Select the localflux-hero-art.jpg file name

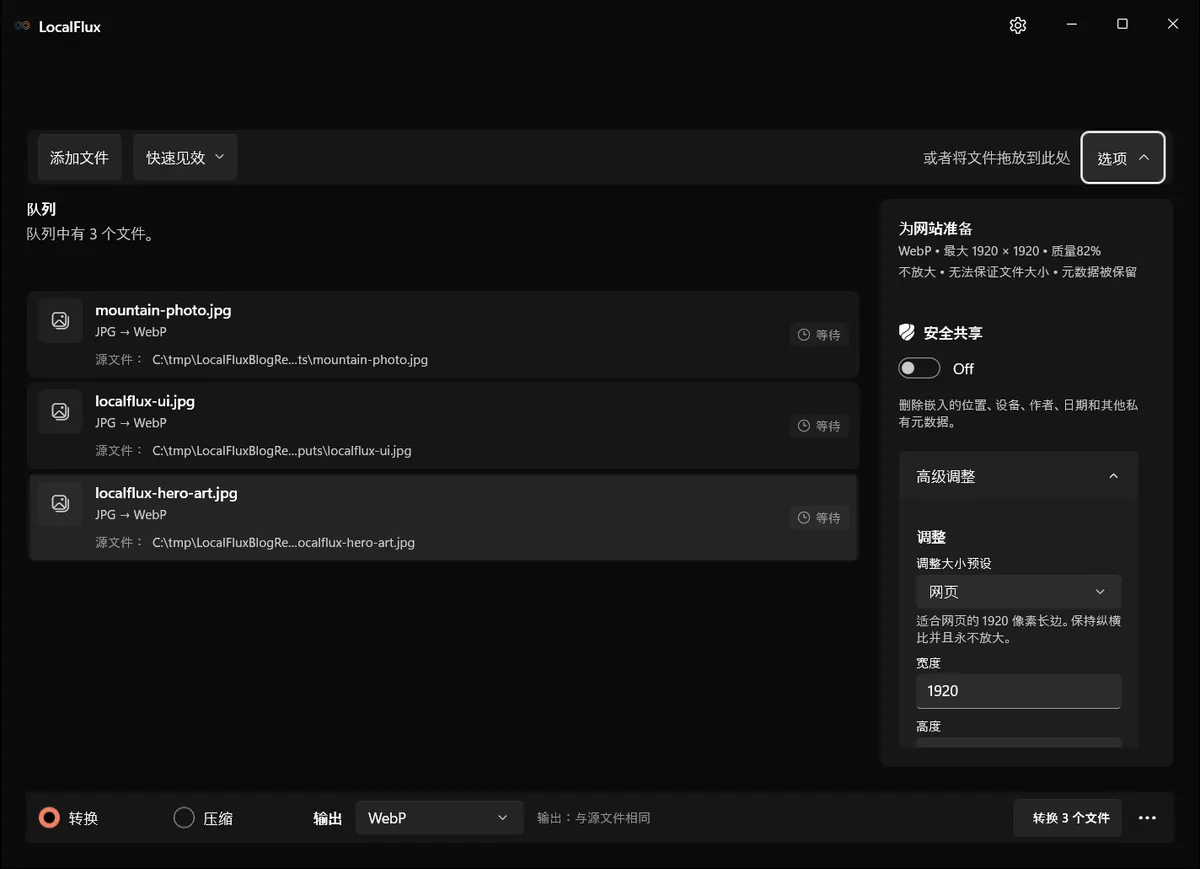tap(166, 493)
